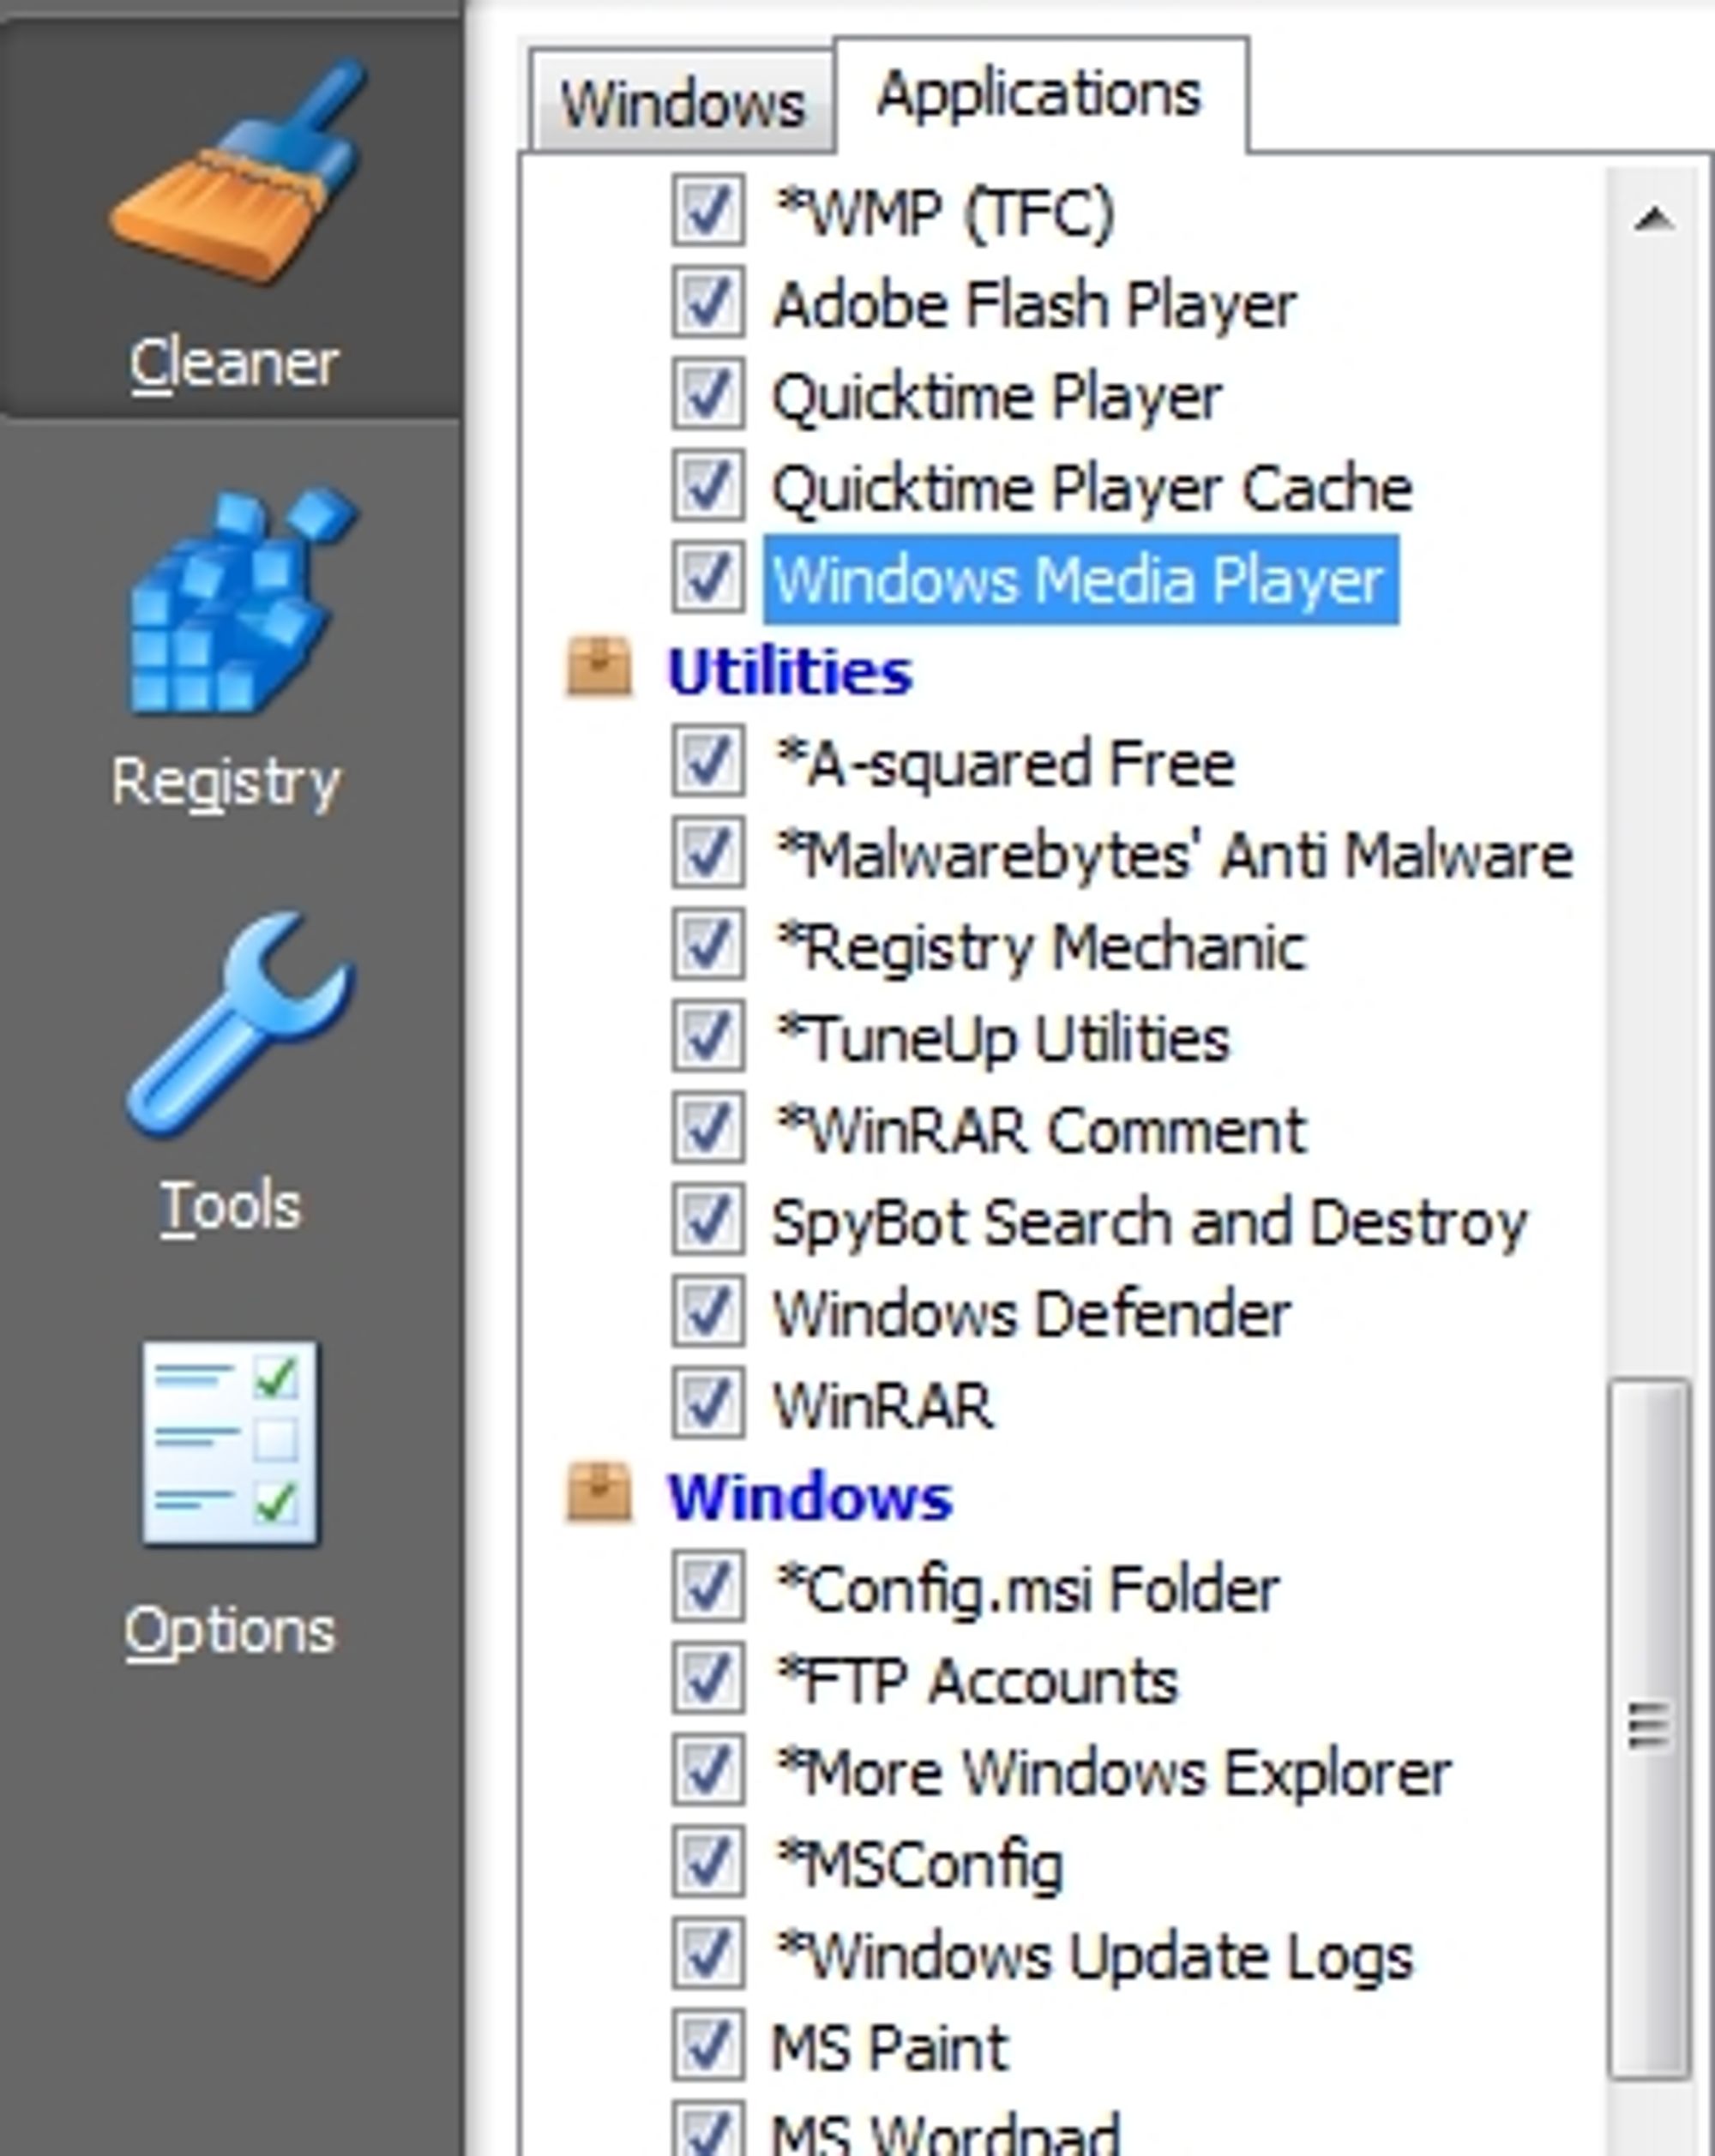Switch to the Applications tab

tap(1040, 95)
